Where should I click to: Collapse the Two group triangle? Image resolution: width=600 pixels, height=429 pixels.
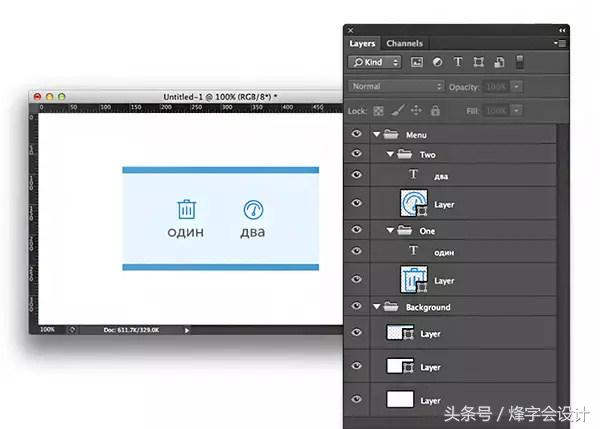coord(390,154)
